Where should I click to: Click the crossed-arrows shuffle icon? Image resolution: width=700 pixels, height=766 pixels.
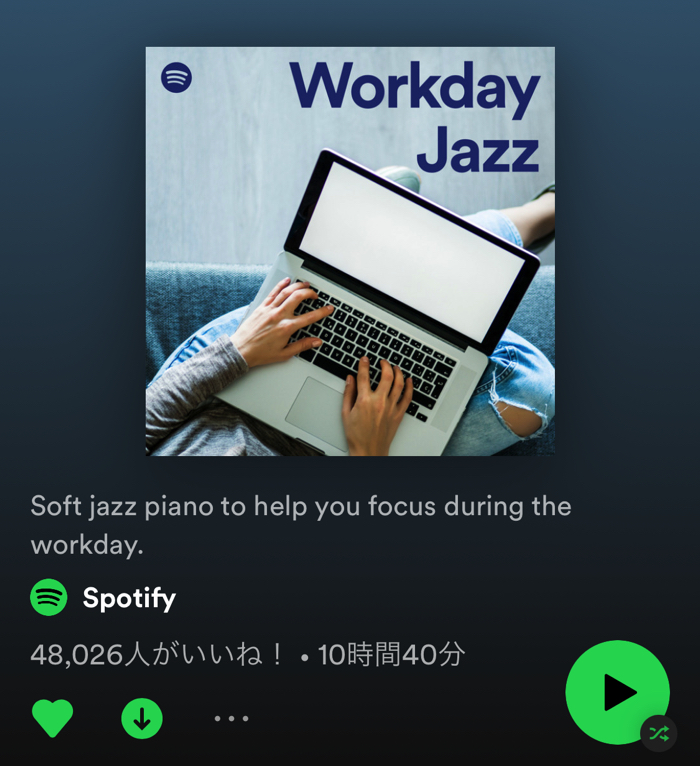click(658, 733)
